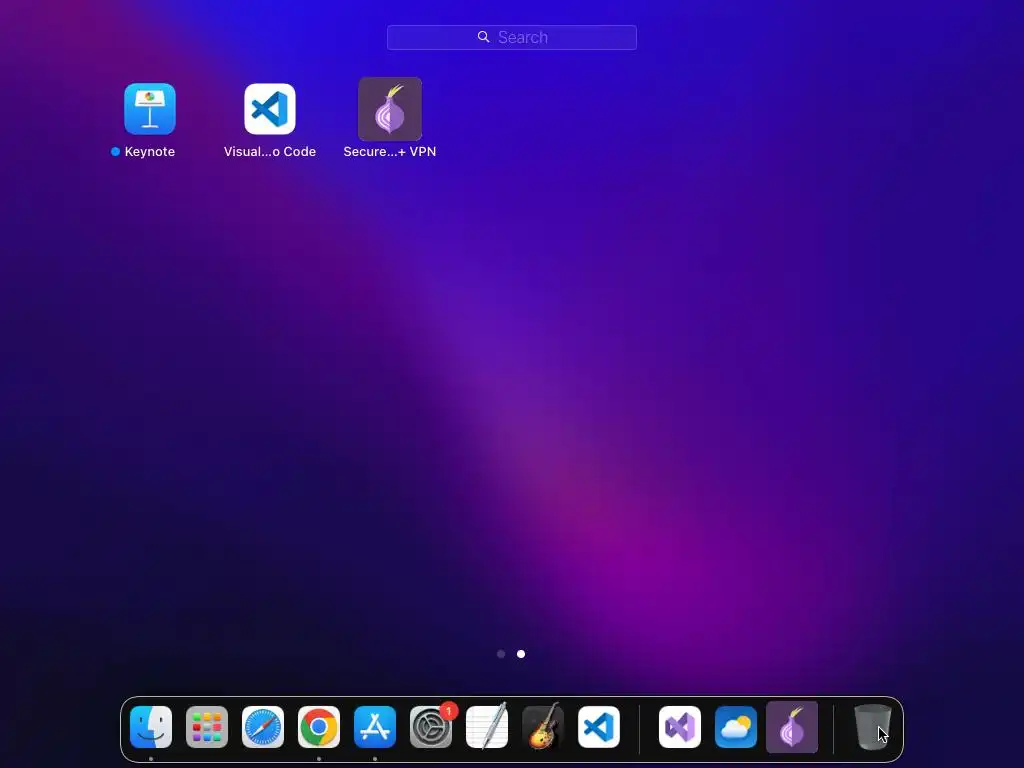This screenshot has height=768, width=1024.
Task: Click the 'Secure...+ VPN' label text
Action: click(x=390, y=152)
